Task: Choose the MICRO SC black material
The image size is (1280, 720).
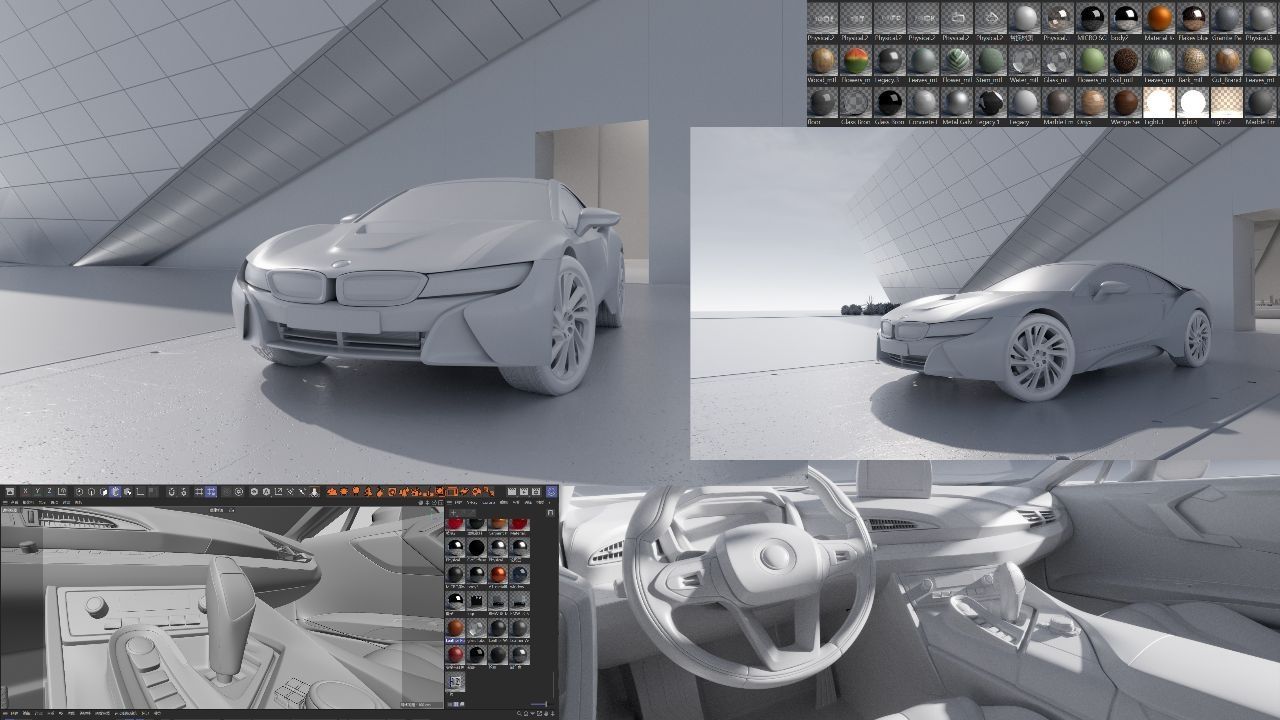Action: 1091,18
